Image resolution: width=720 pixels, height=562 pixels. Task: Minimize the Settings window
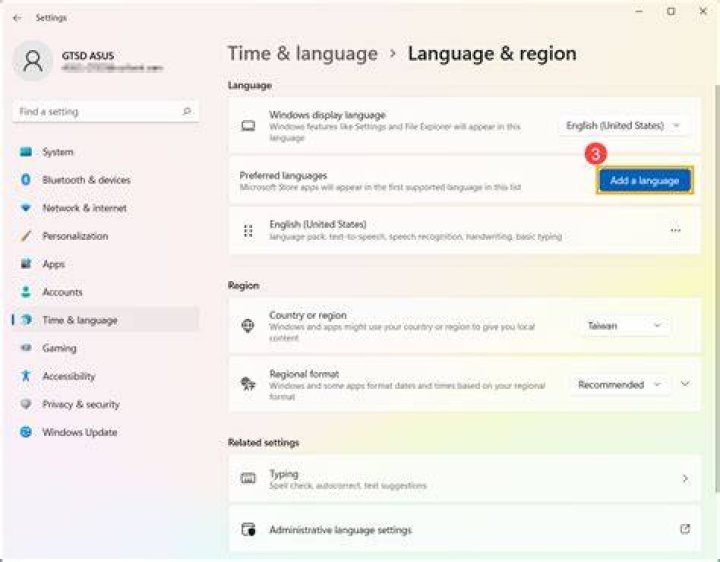pyautogui.click(x=639, y=11)
